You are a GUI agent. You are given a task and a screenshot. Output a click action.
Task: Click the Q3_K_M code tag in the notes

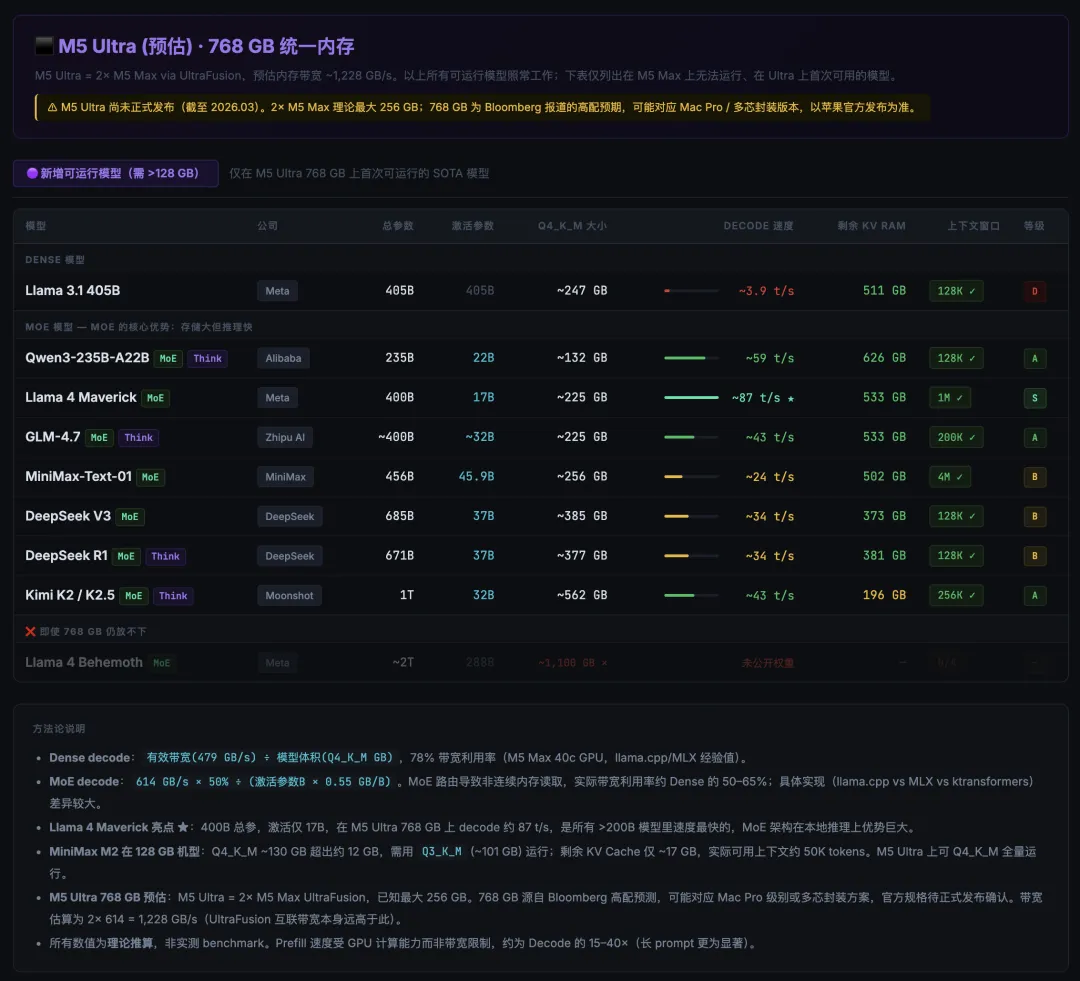click(441, 852)
